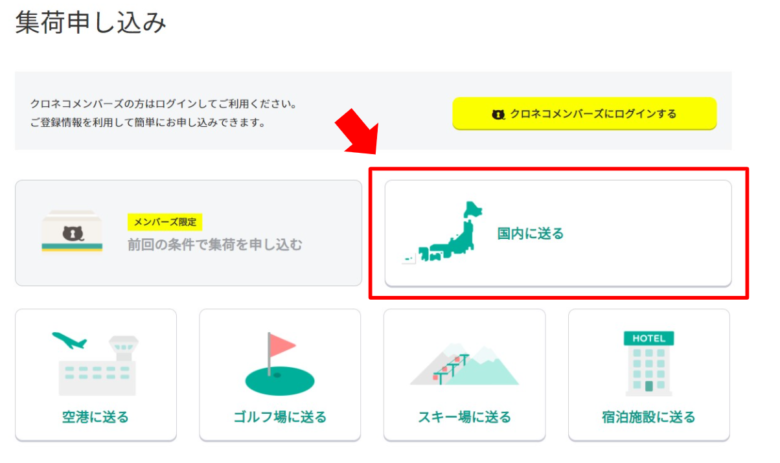
Task: Select 前回の条件で集荷を申し込む text
Action: pos(215,245)
